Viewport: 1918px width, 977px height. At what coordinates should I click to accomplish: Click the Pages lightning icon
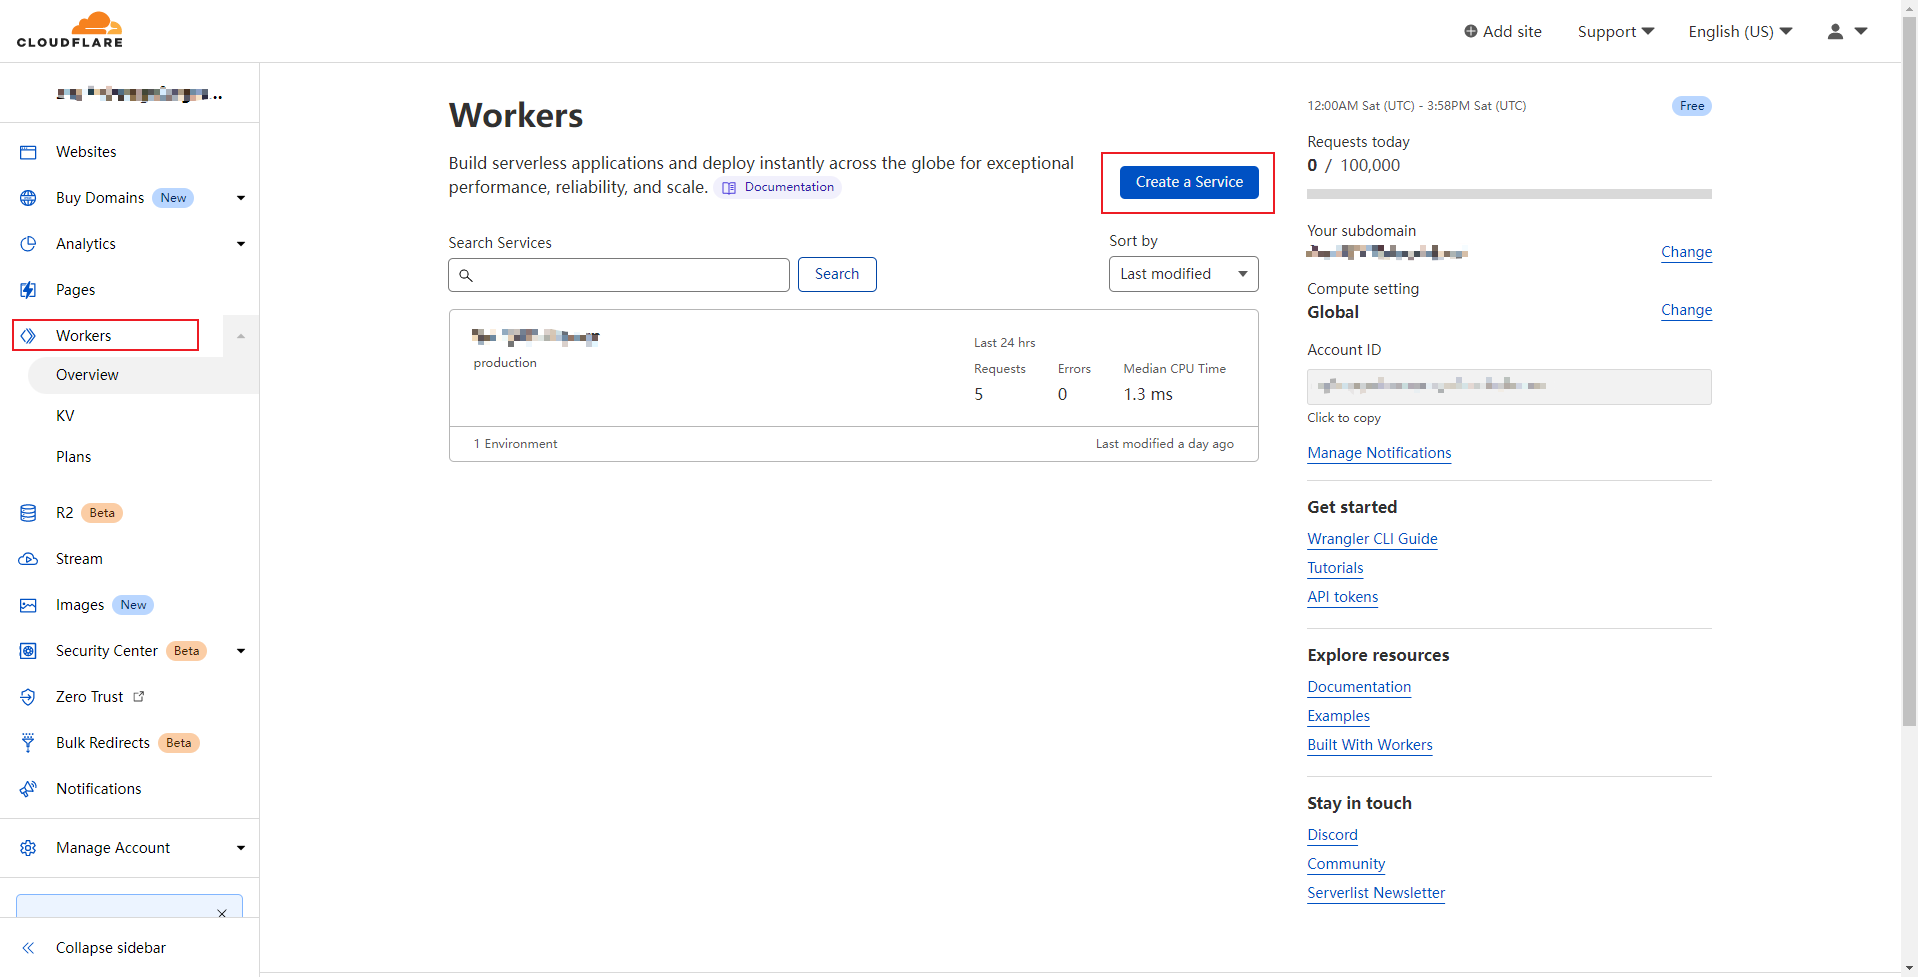click(28, 290)
